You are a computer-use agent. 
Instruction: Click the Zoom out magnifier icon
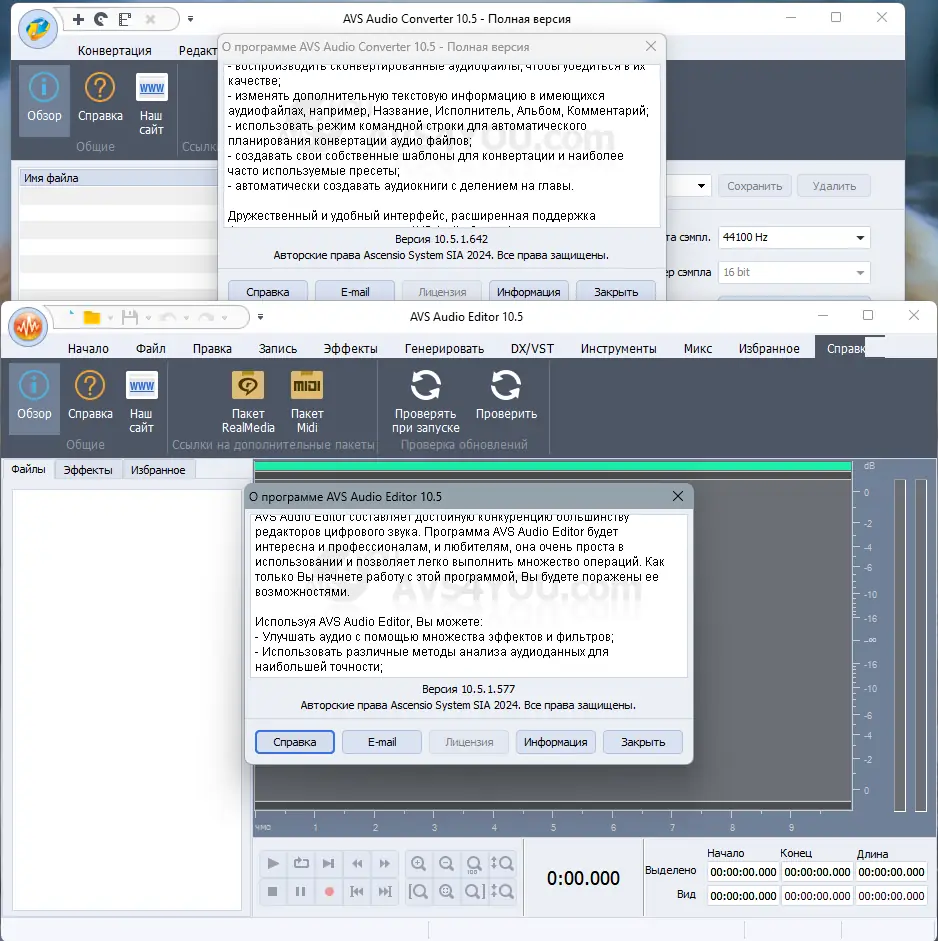[446, 863]
